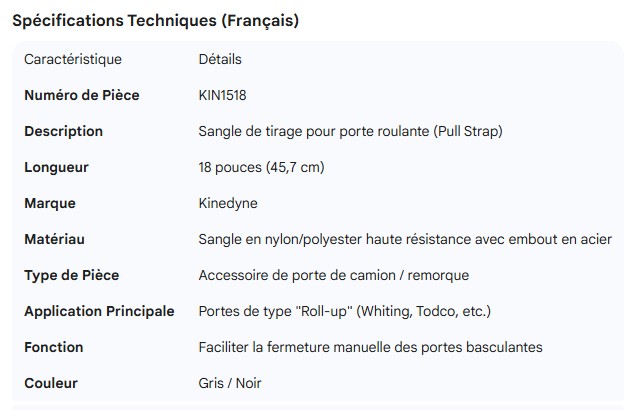
Task: Click the "Spécifications Techniques (Français)" heading
Action: click(x=155, y=20)
